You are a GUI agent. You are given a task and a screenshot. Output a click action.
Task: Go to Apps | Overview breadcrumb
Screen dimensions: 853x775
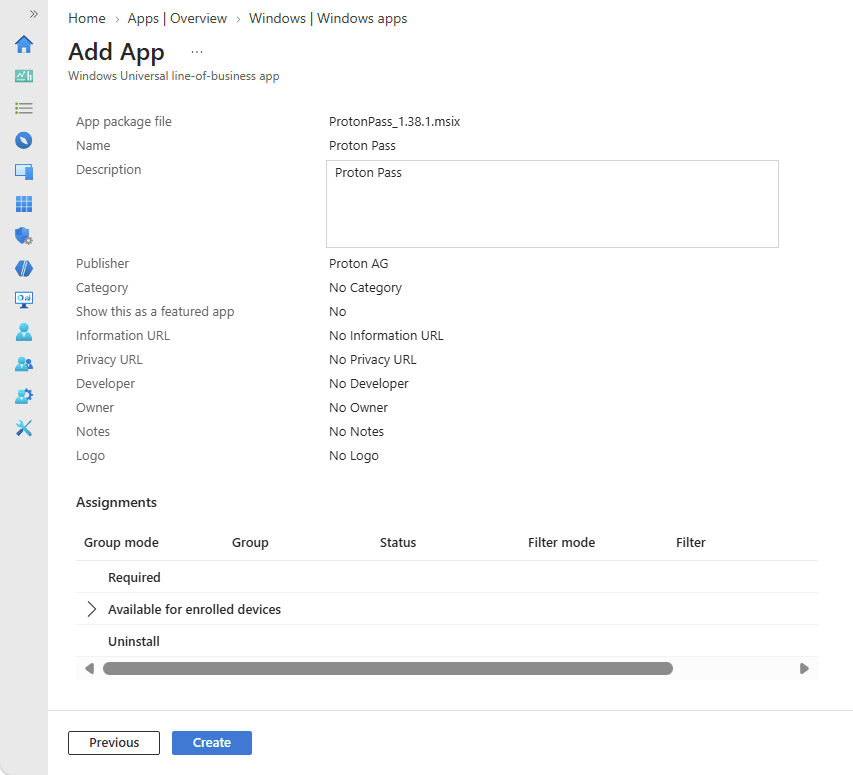[177, 18]
